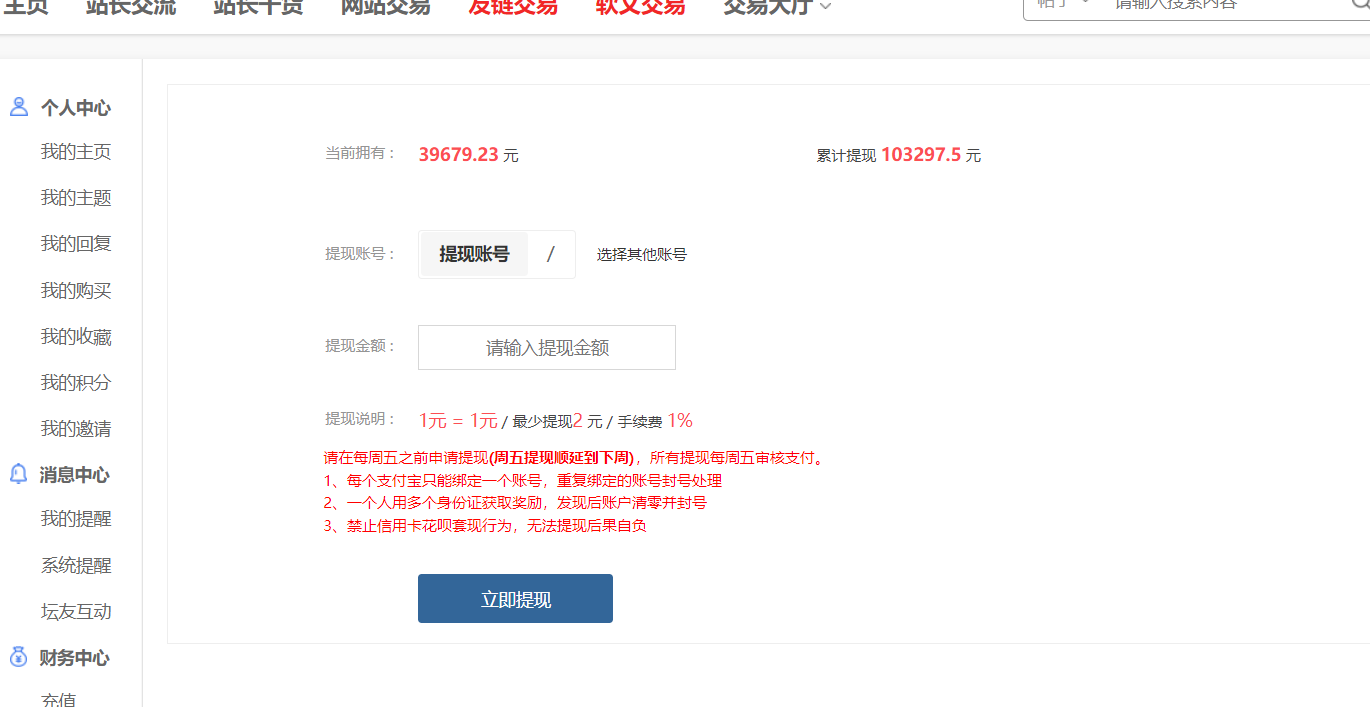Open 软文交易 in the top navigation
Viewport: 1370px width, 707px height.
point(641,7)
